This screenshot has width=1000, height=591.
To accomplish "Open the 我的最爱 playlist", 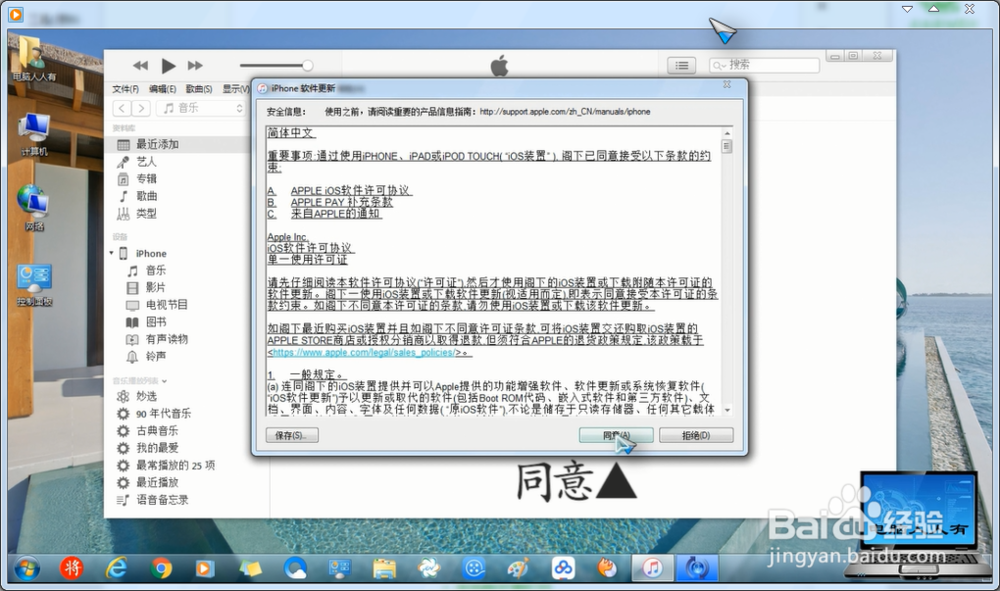I will pyautogui.click(x=157, y=448).
